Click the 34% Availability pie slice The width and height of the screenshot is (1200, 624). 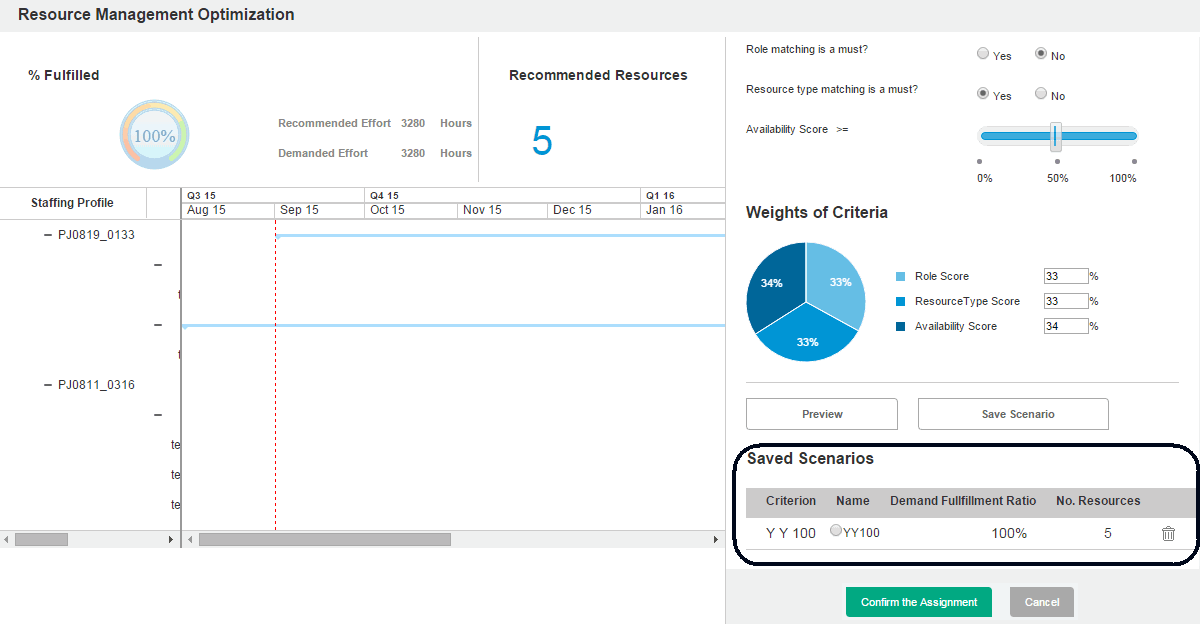coord(772,283)
